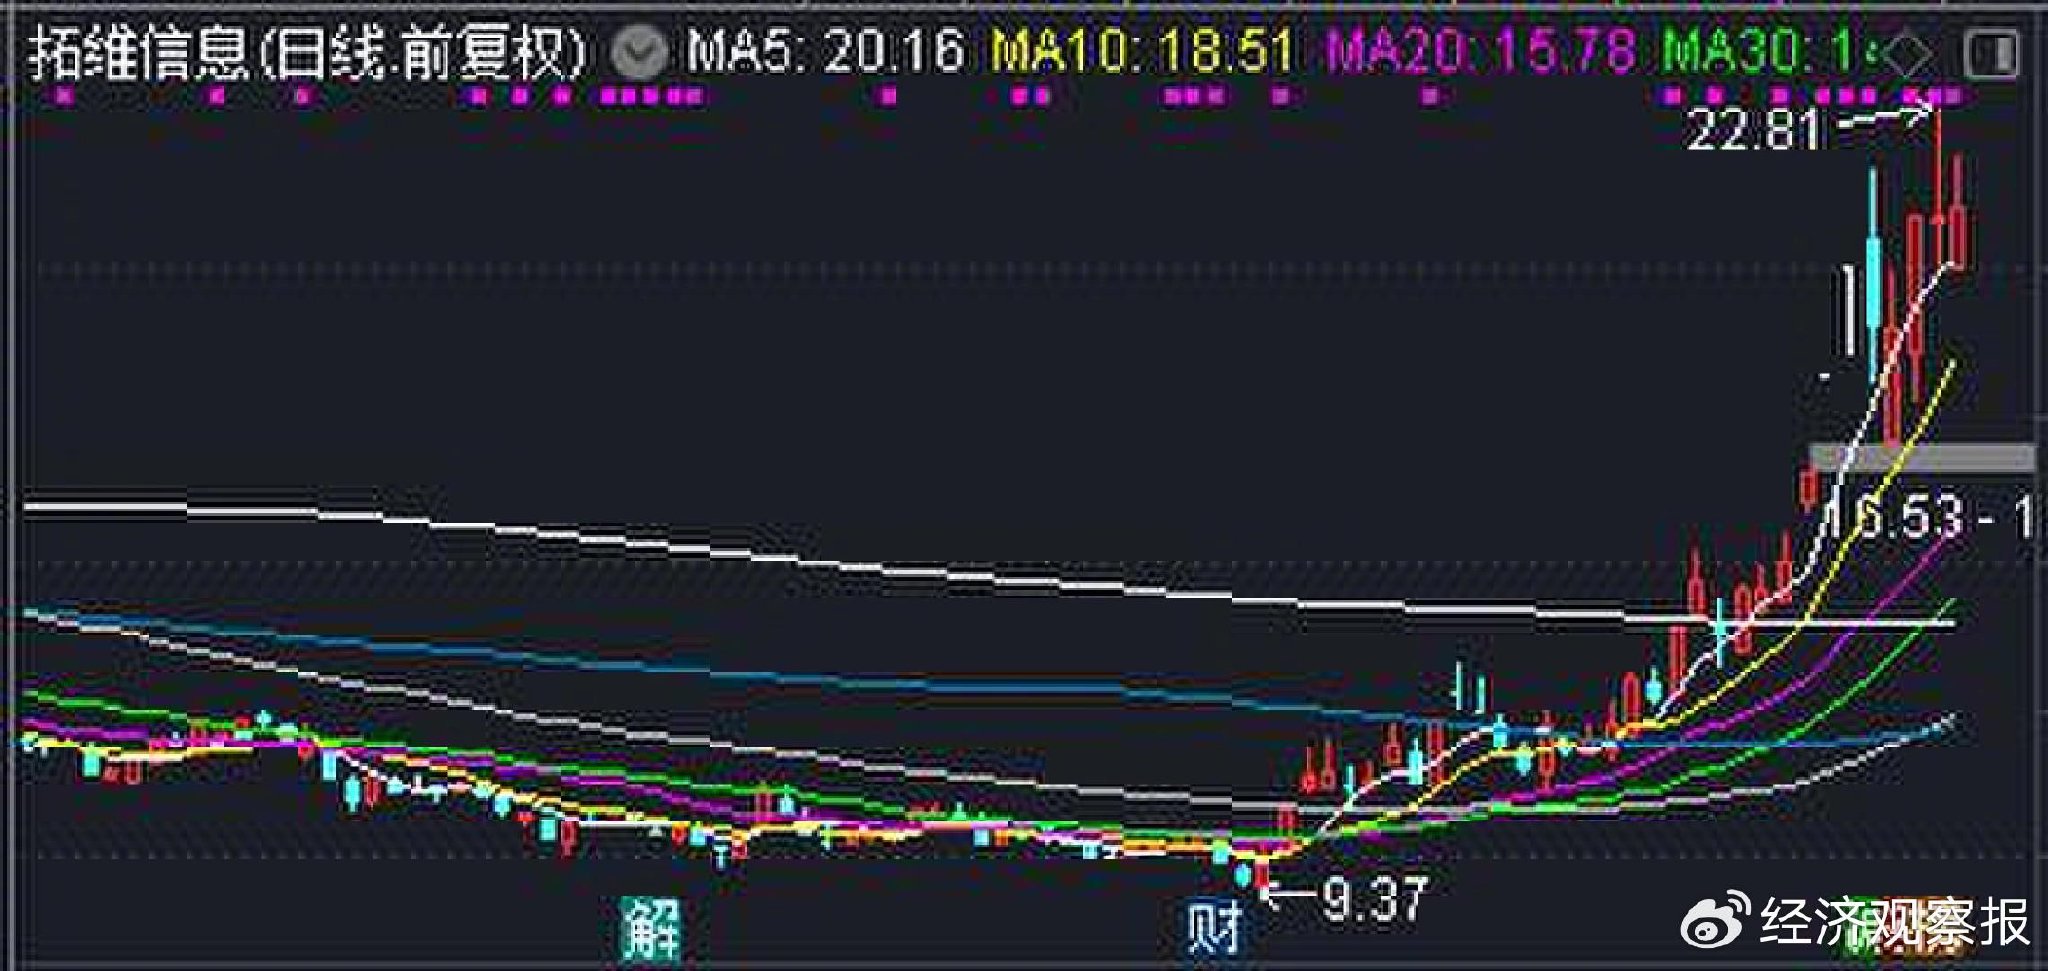Click the green MA30 indicator label
2048x971 pixels.
(x=1768, y=52)
